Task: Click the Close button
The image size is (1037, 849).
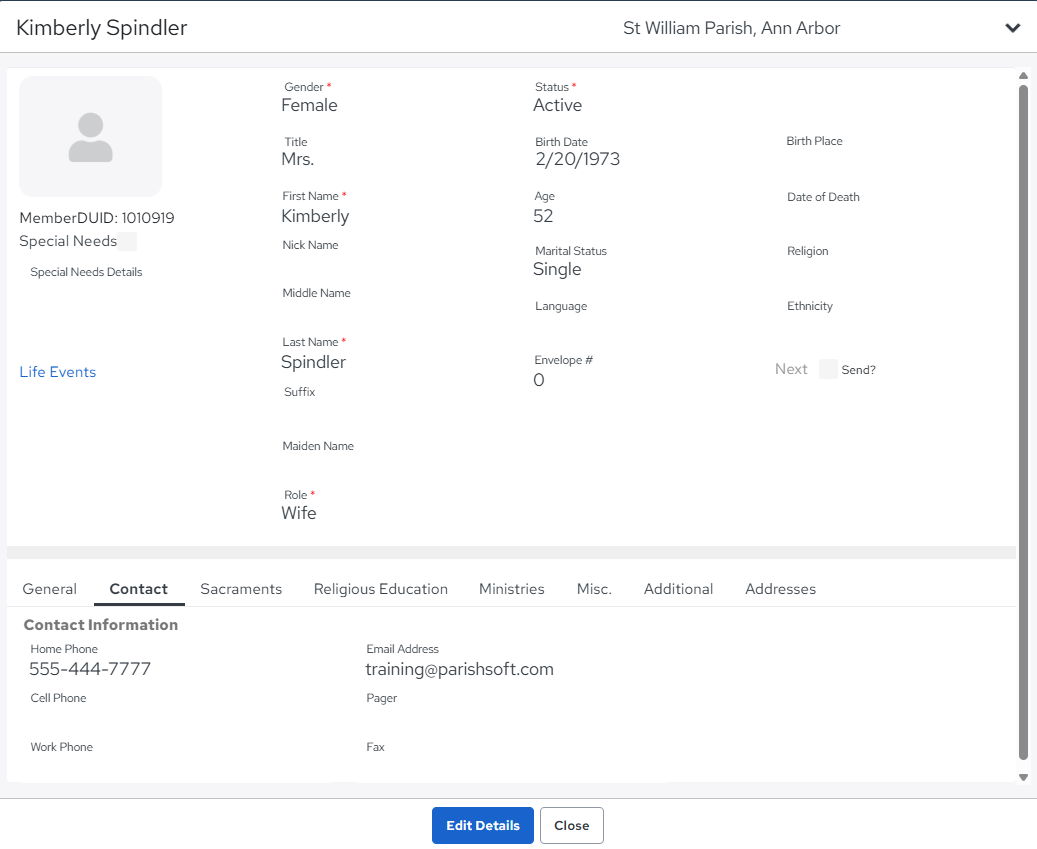Action: click(571, 825)
